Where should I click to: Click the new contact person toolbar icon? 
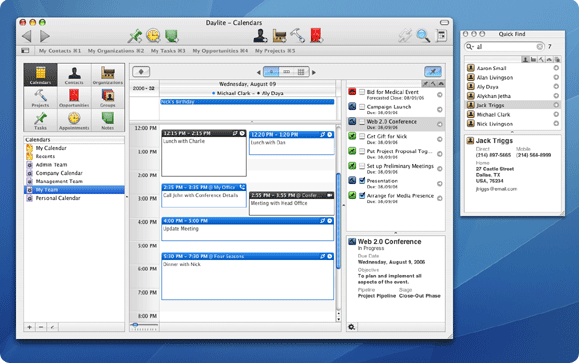point(260,36)
